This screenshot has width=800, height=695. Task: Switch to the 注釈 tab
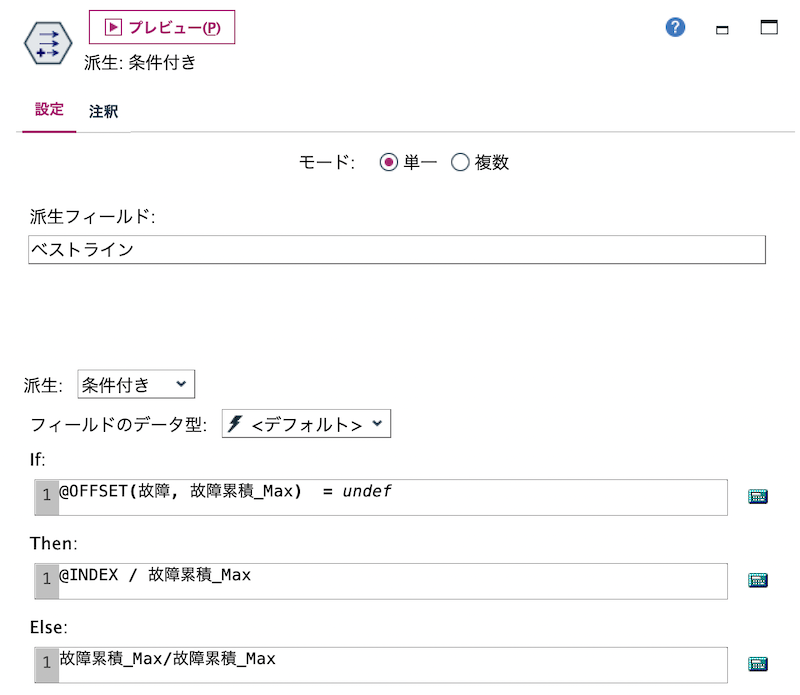(x=103, y=111)
